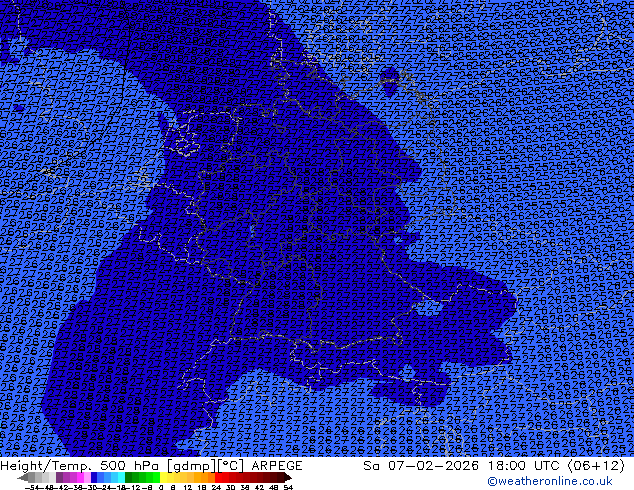This screenshot has width=634, height=490.
Task: Click the date 'Sa 07-02-2026' text
Action: (421, 466)
